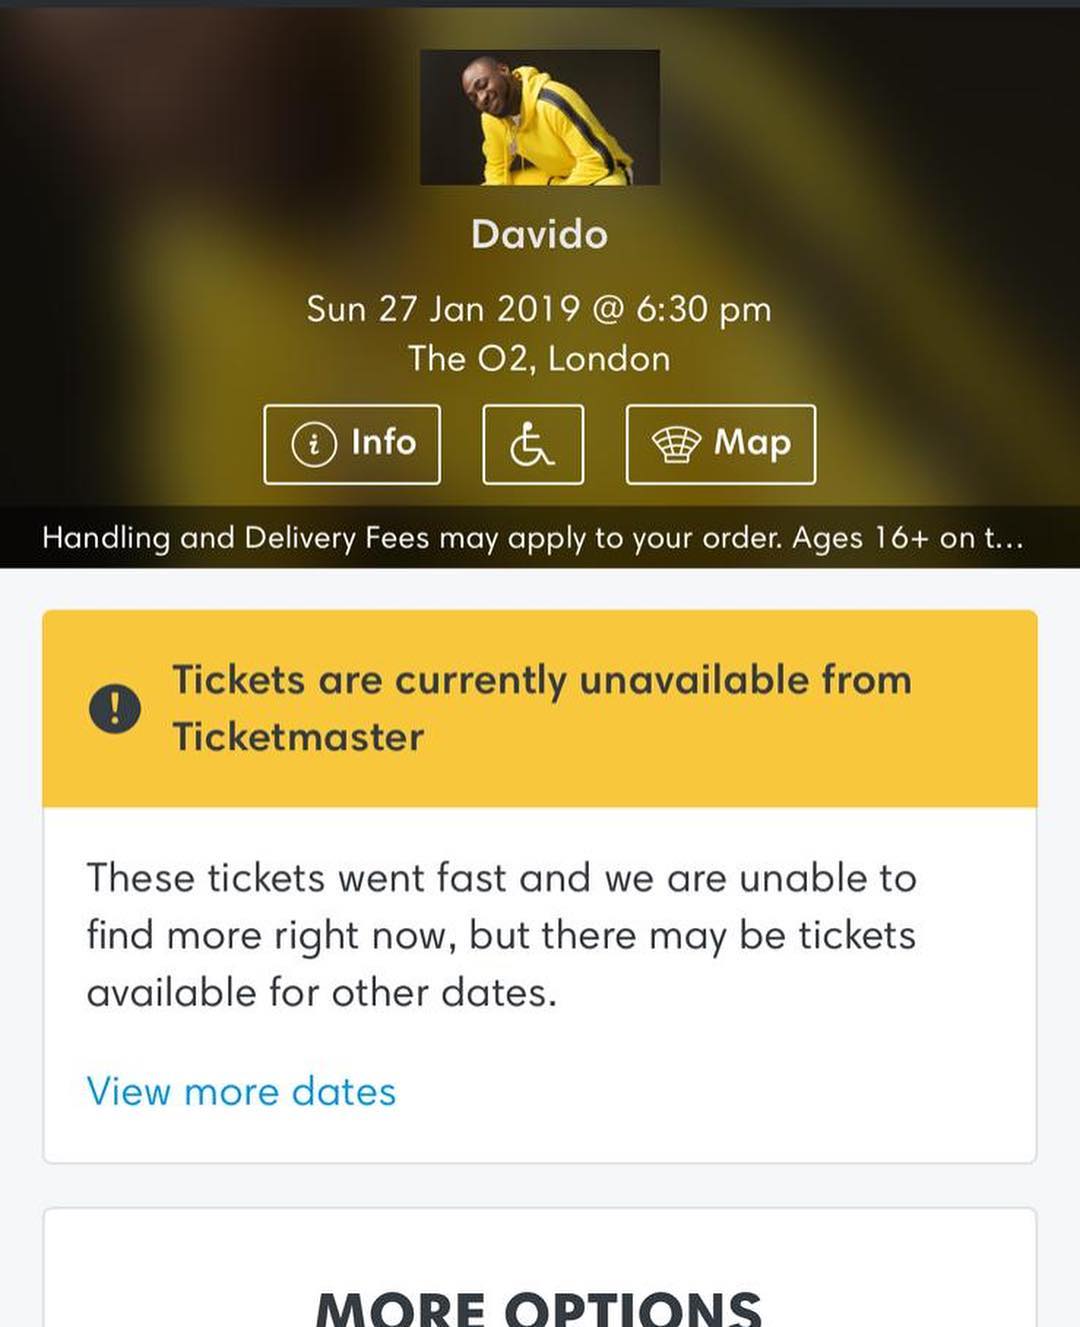Image resolution: width=1080 pixels, height=1327 pixels.
Task: Click the seating chart icon
Action: [x=676, y=444]
